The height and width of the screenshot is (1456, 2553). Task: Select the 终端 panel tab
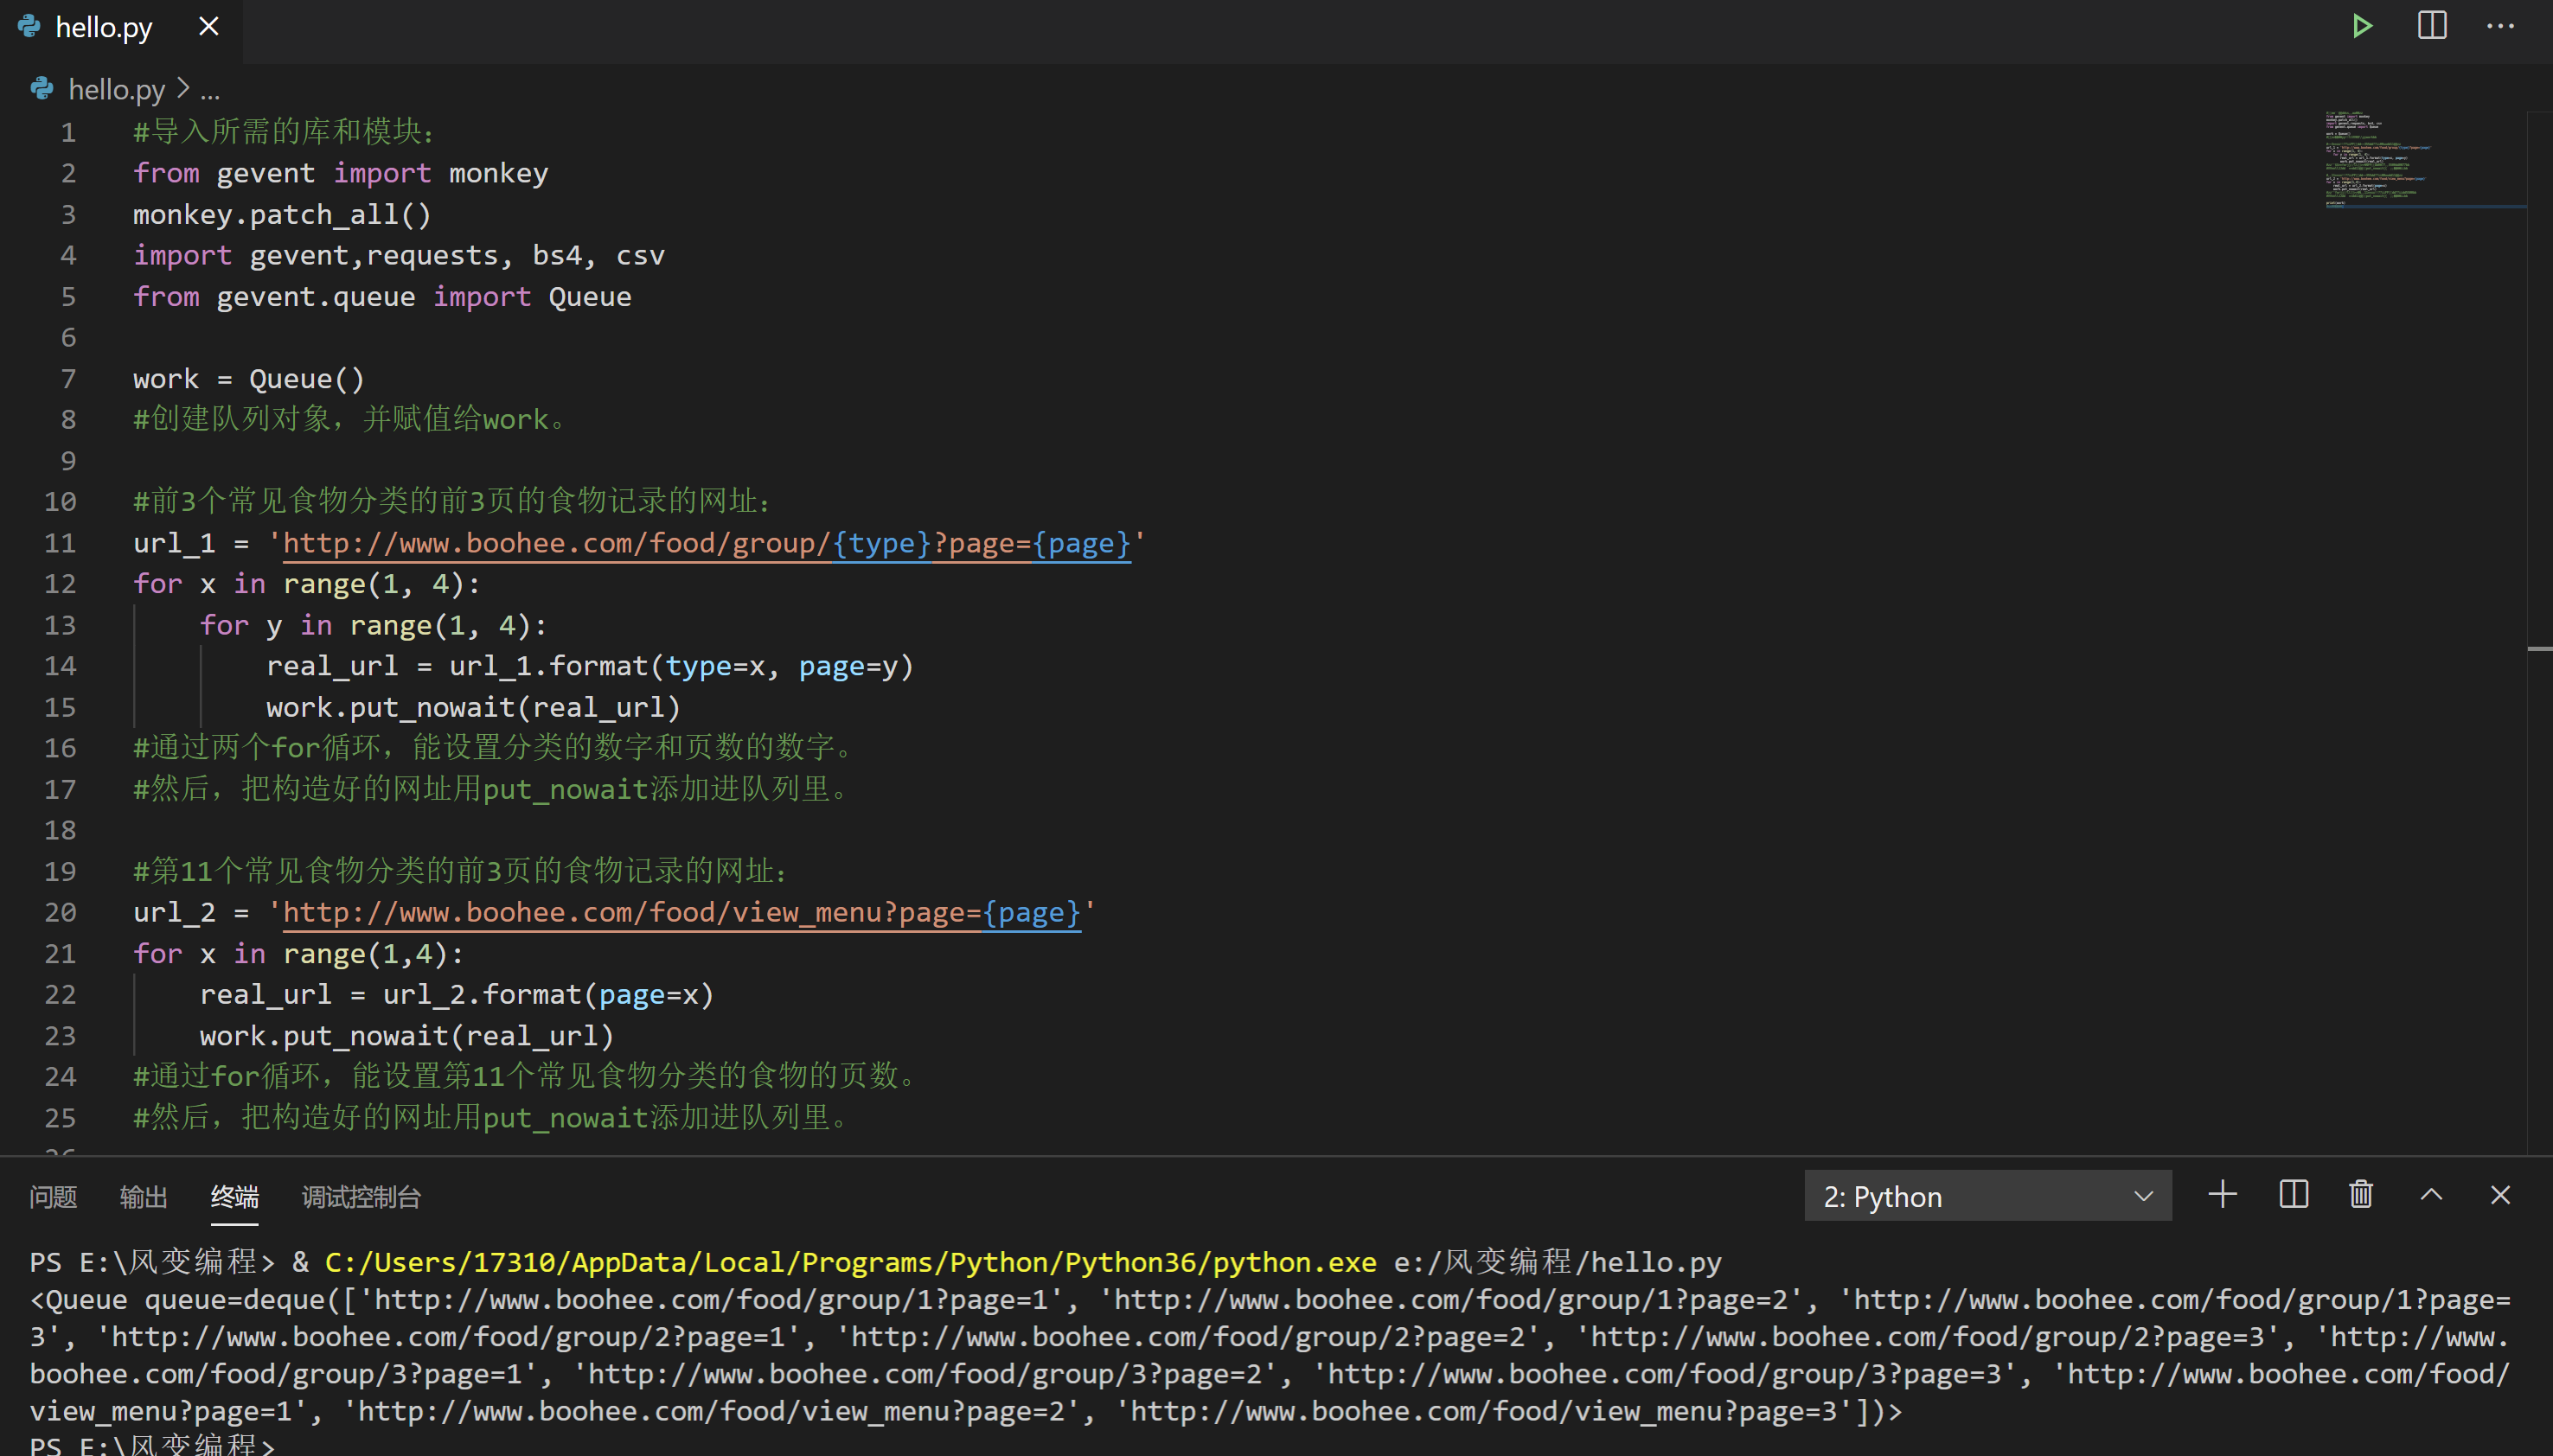pos(234,1197)
